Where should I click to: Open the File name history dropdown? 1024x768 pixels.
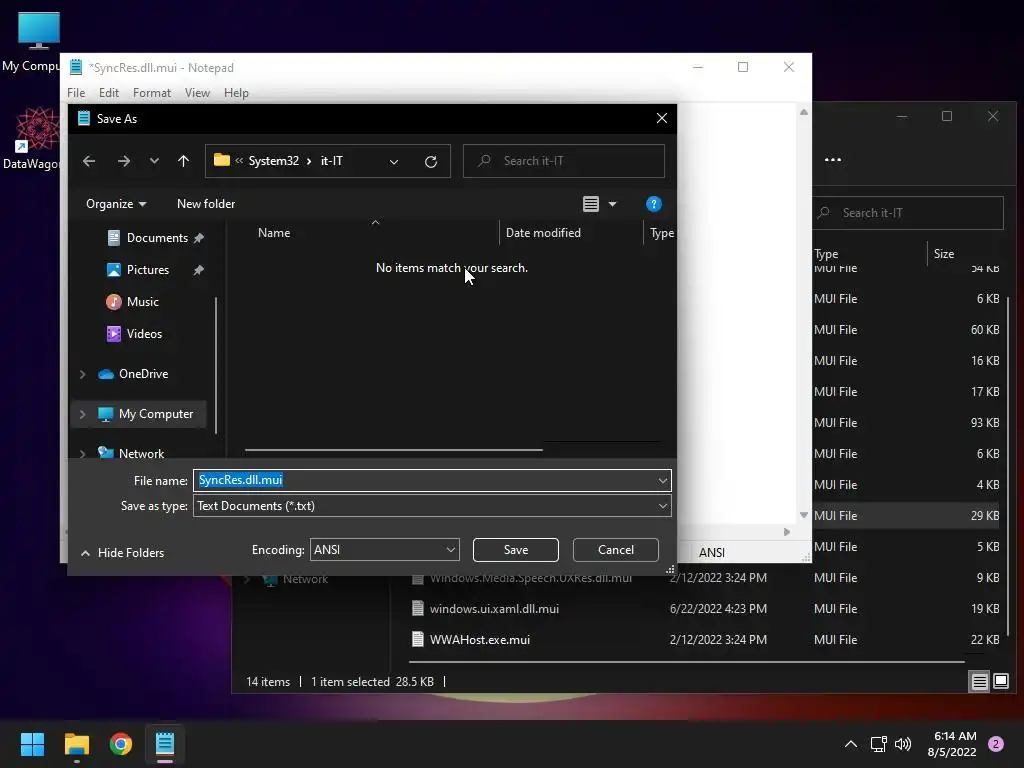(663, 481)
